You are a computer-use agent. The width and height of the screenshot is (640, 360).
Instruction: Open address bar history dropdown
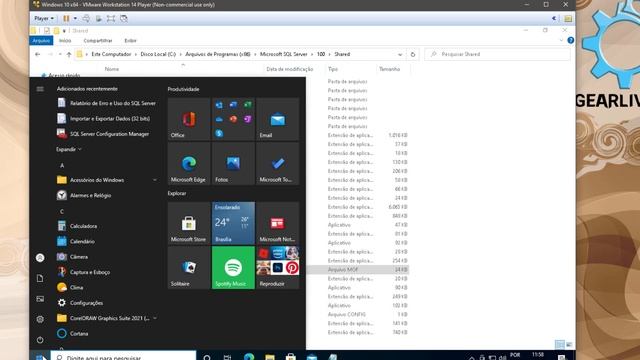click(x=400, y=54)
